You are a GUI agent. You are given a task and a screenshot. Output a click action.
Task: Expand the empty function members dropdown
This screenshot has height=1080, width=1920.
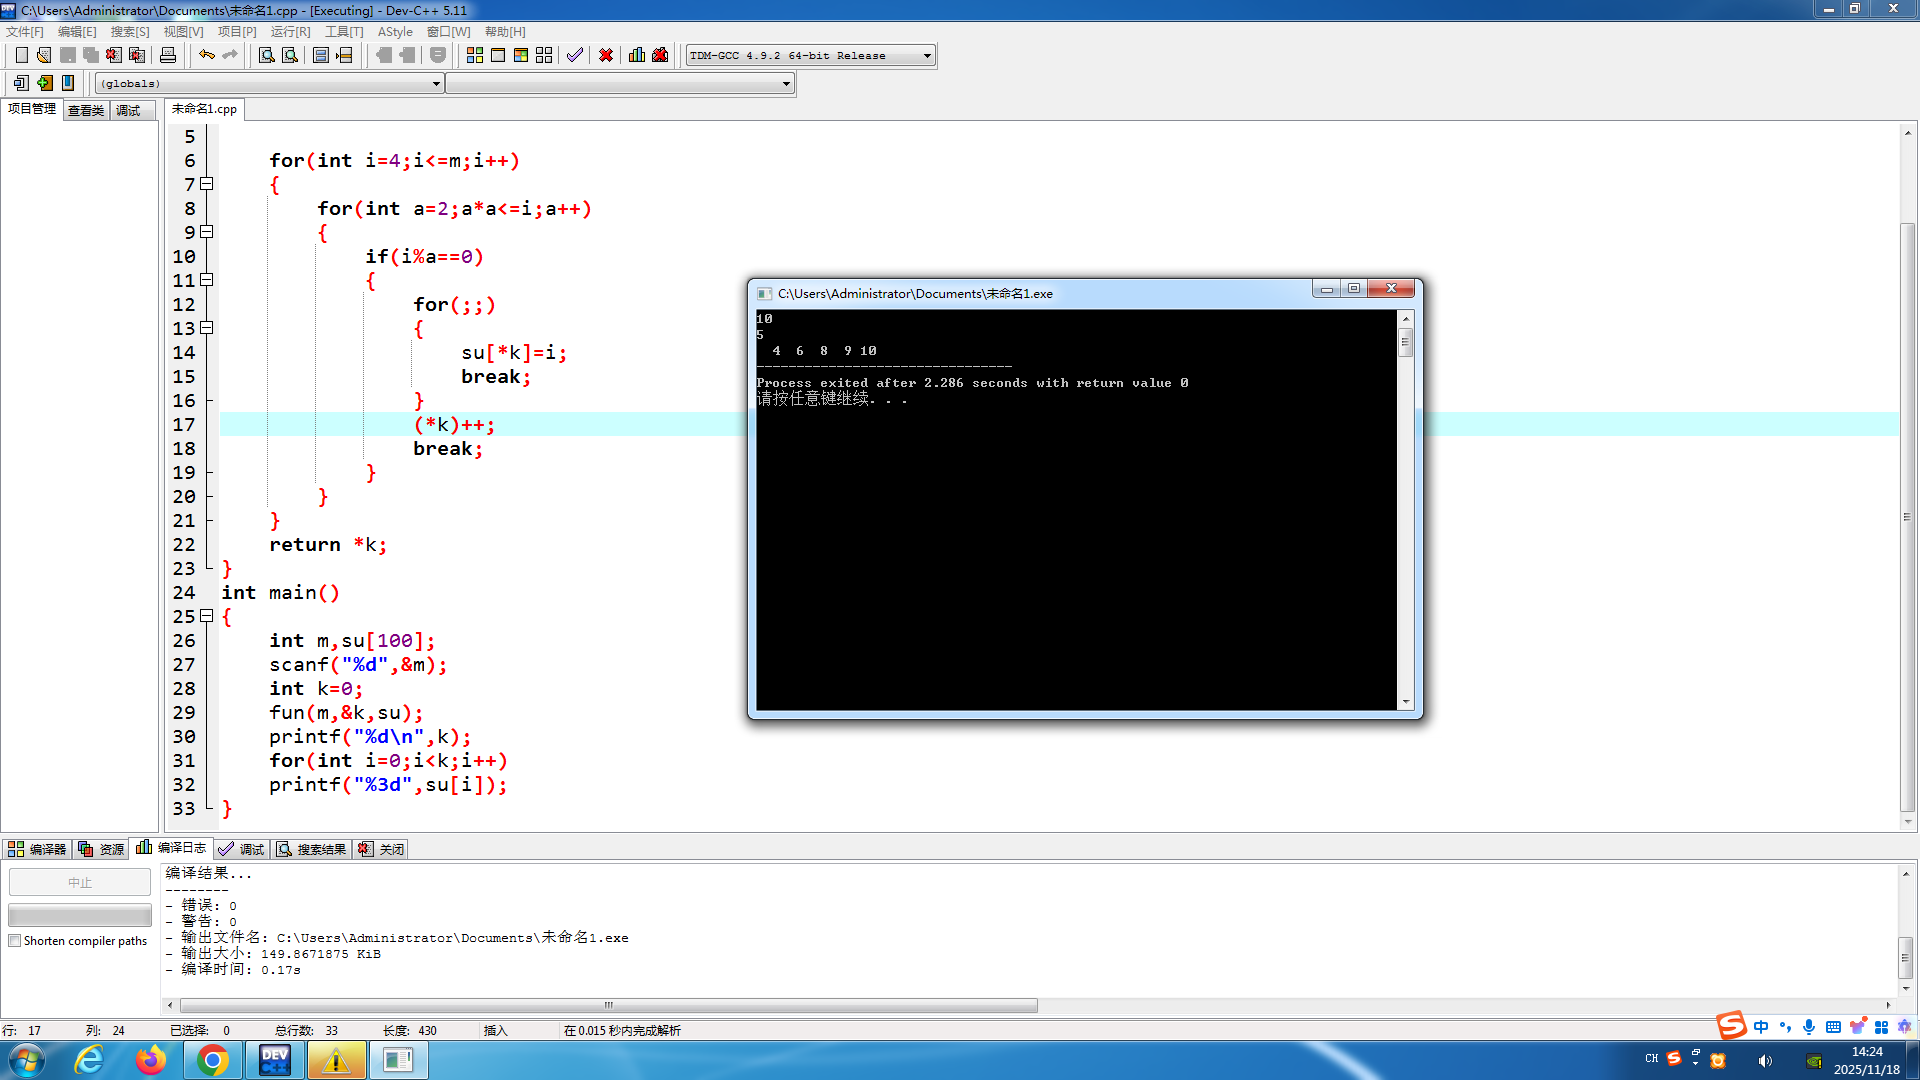pos(786,84)
